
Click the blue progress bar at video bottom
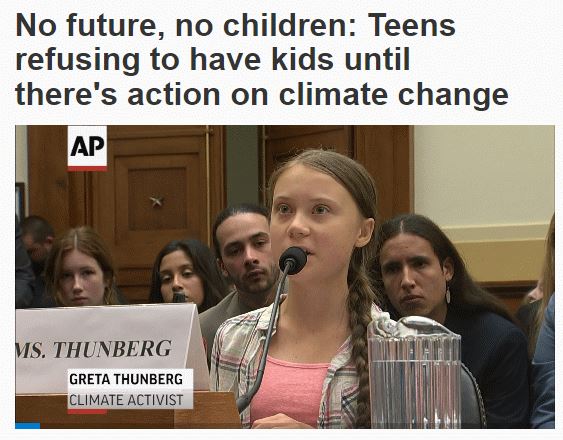28,426
